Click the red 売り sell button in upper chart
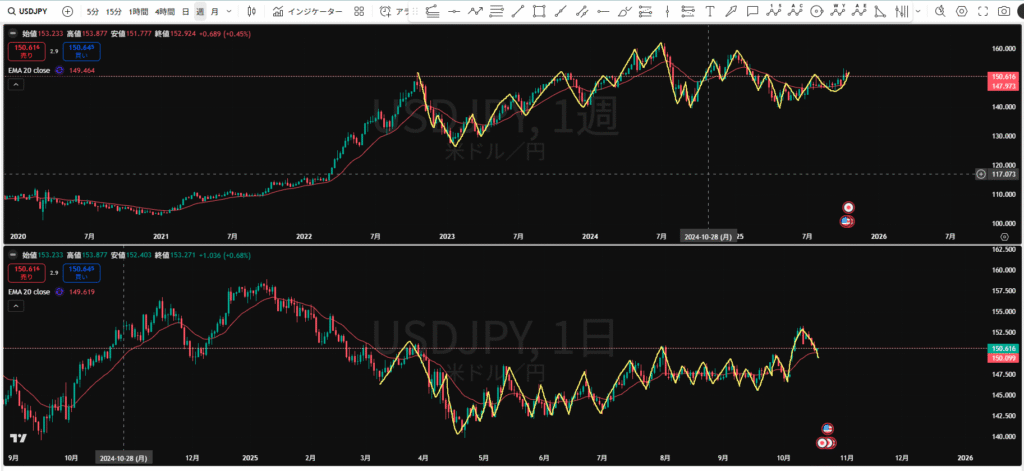 click(24, 50)
